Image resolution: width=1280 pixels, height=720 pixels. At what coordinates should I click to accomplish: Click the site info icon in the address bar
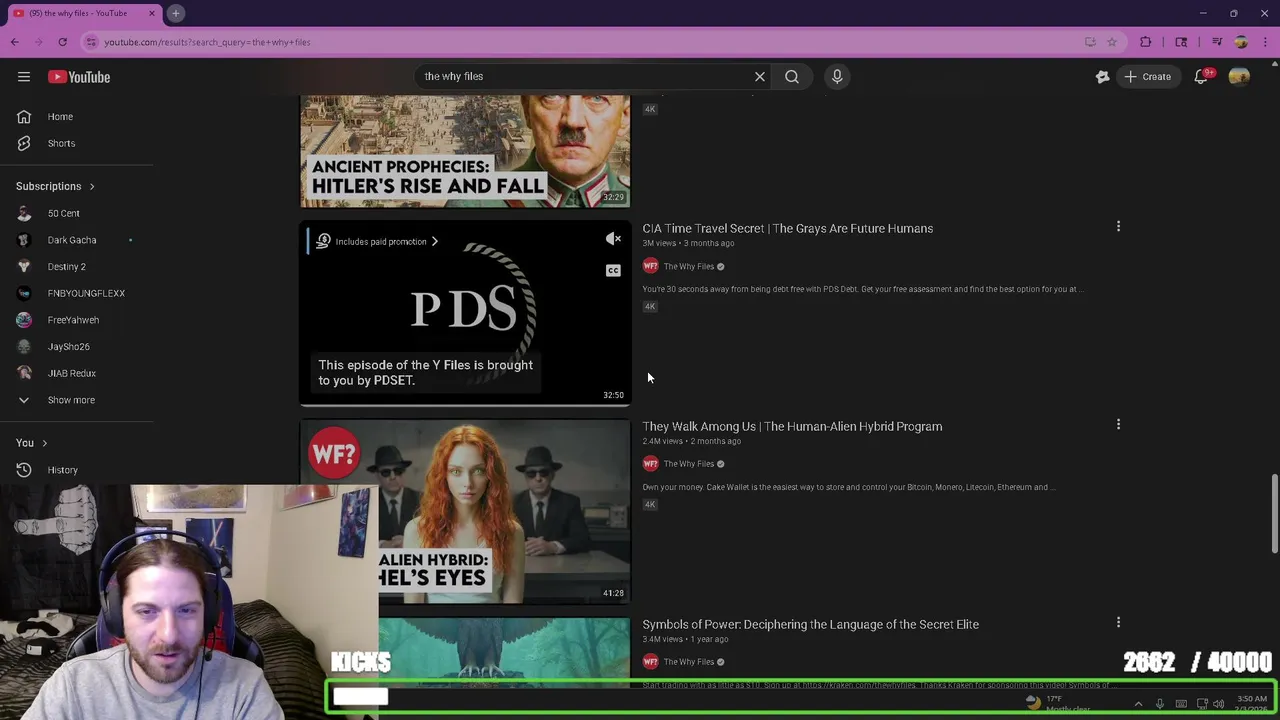pyautogui.click(x=91, y=42)
